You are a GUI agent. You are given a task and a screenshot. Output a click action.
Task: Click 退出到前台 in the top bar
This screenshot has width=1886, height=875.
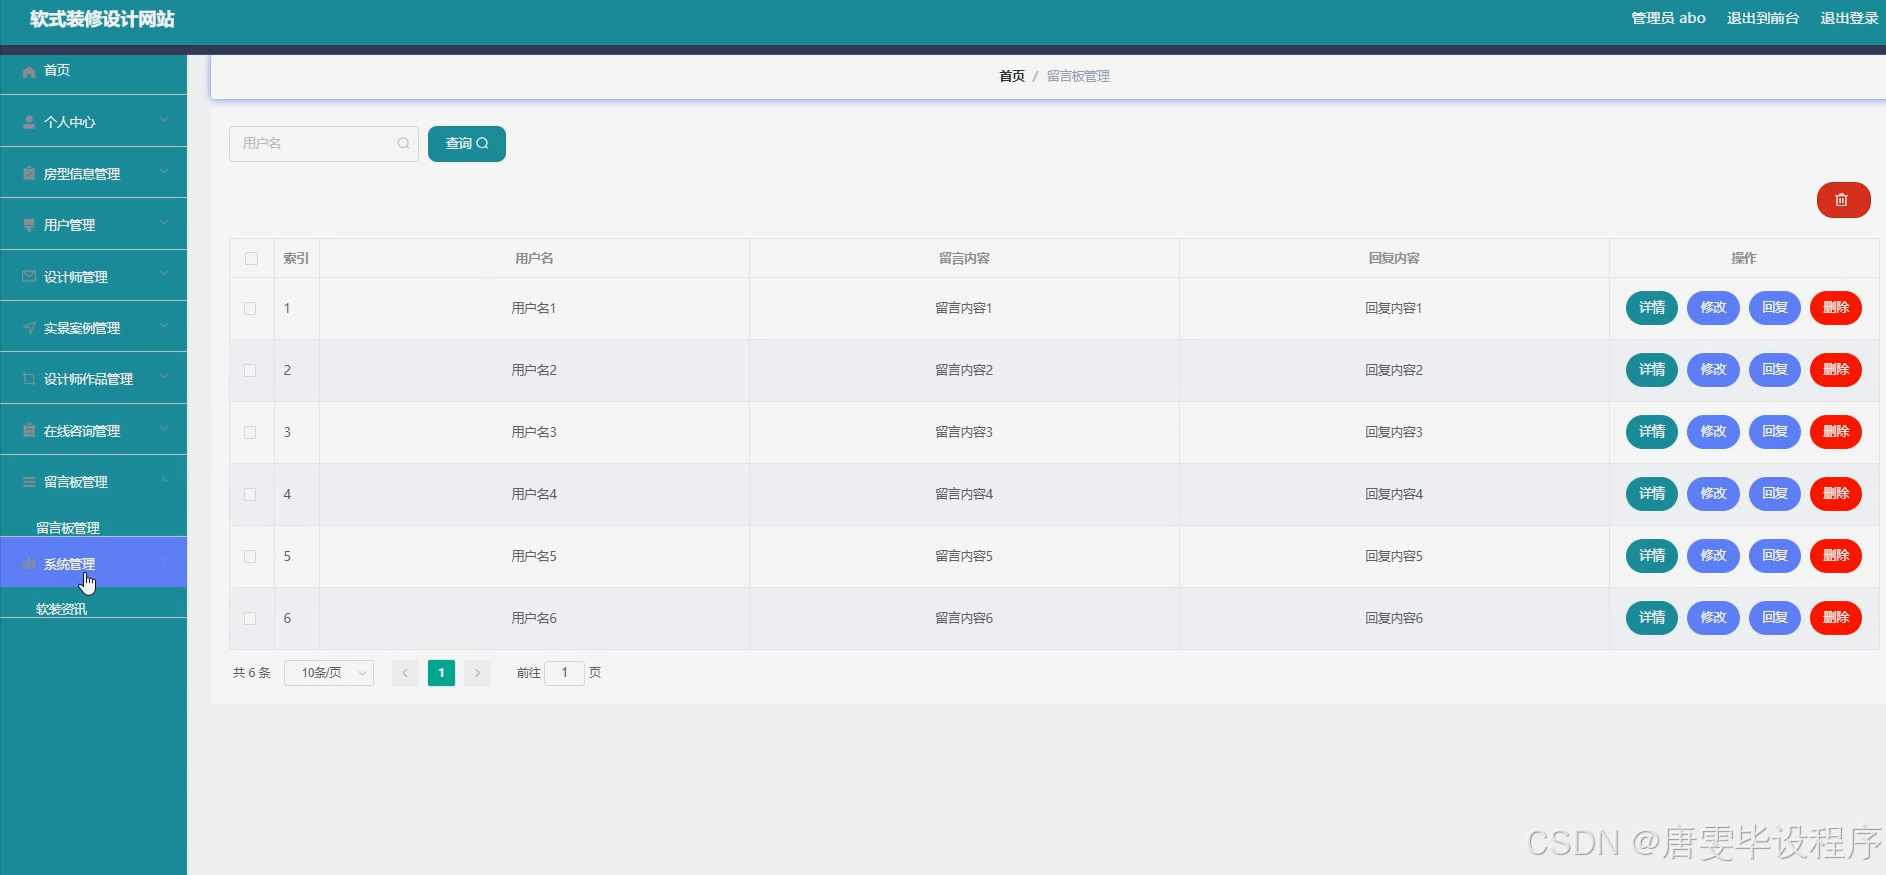point(1763,18)
